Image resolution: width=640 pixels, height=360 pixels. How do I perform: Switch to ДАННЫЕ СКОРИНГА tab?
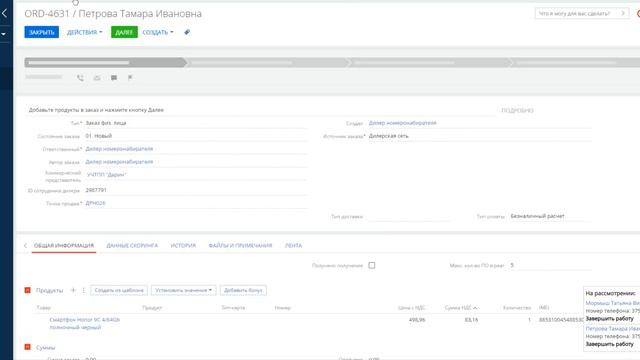click(132, 246)
